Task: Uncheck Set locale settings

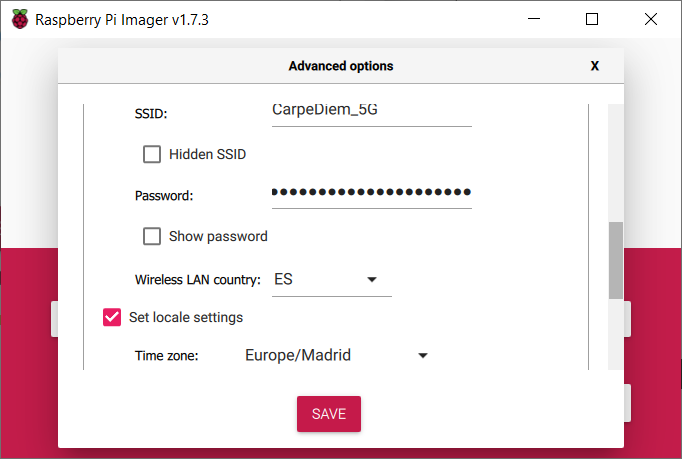Action: [x=112, y=317]
